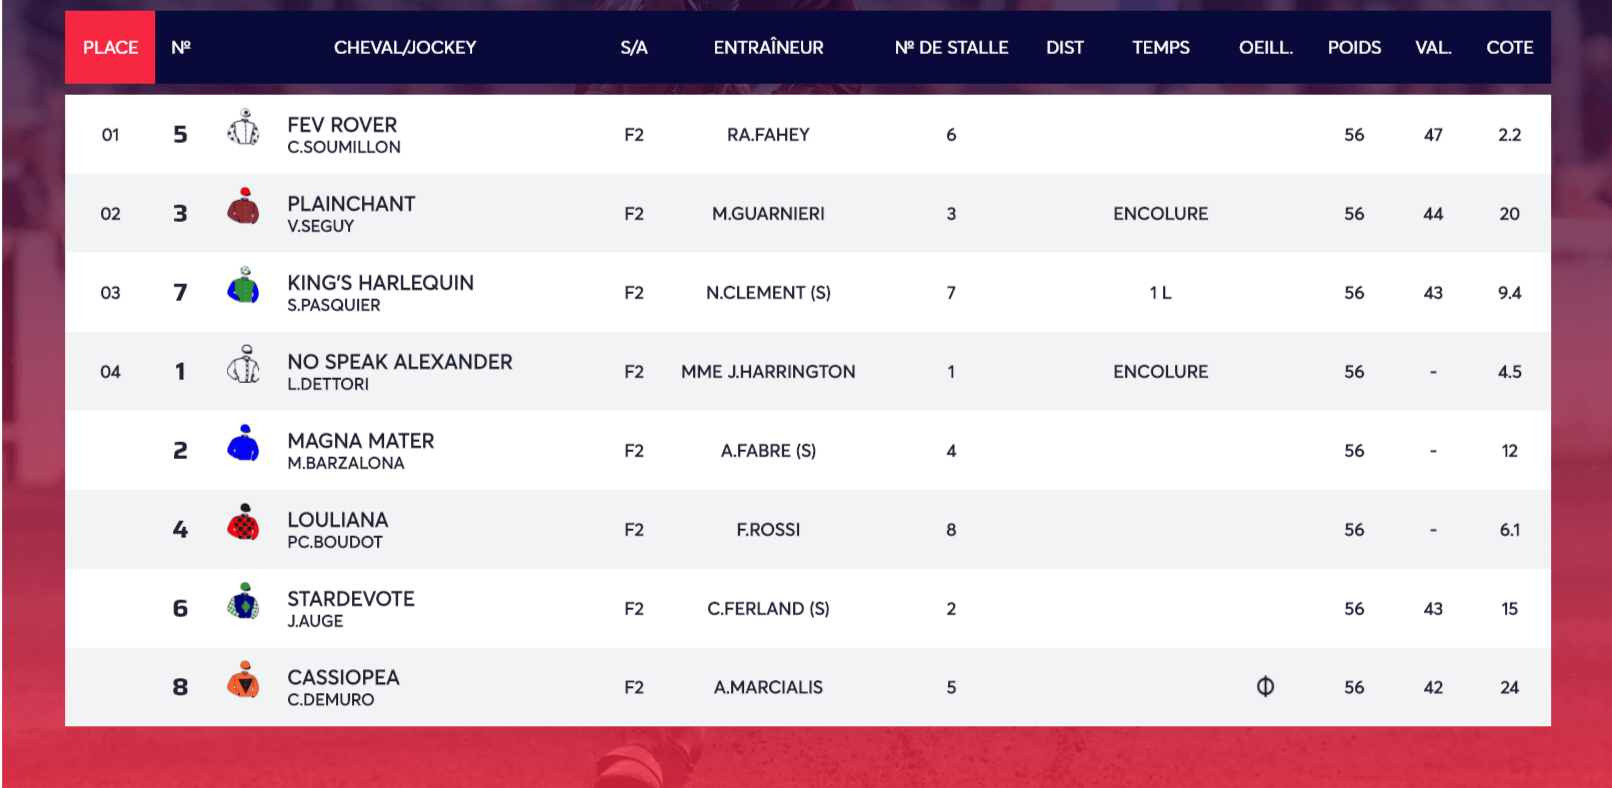Click the CHEVAL/JOCKEY column header
The width and height of the screenshot is (1612, 788).
(405, 47)
